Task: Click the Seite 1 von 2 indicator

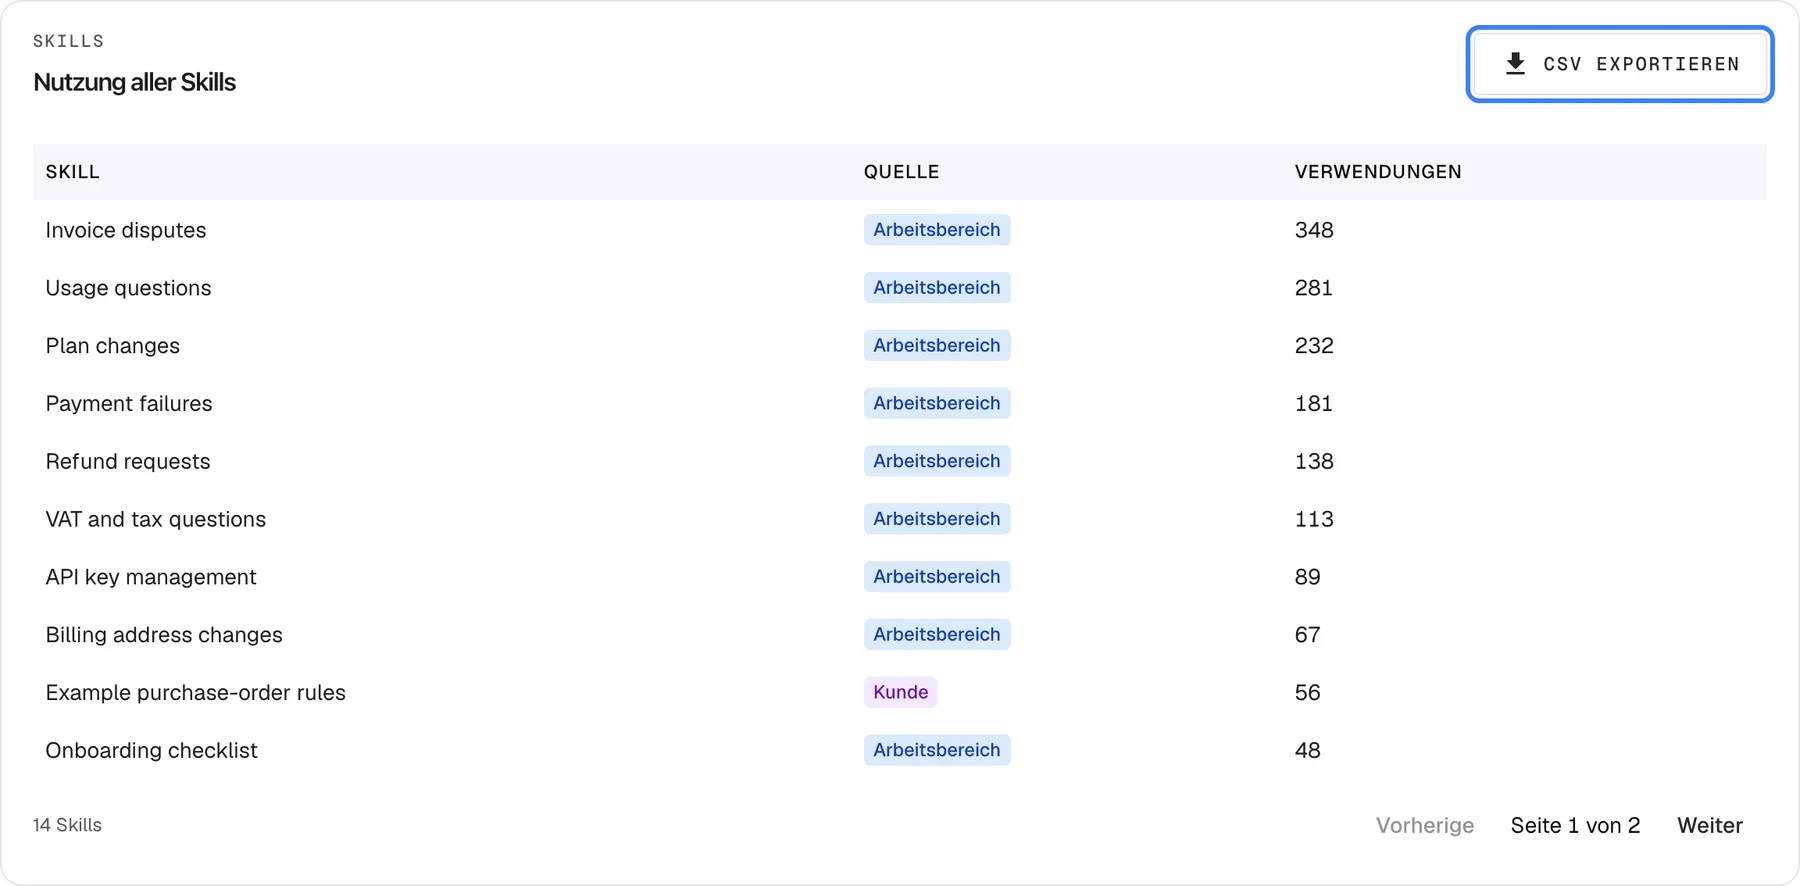Action: click(x=1575, y=825)
